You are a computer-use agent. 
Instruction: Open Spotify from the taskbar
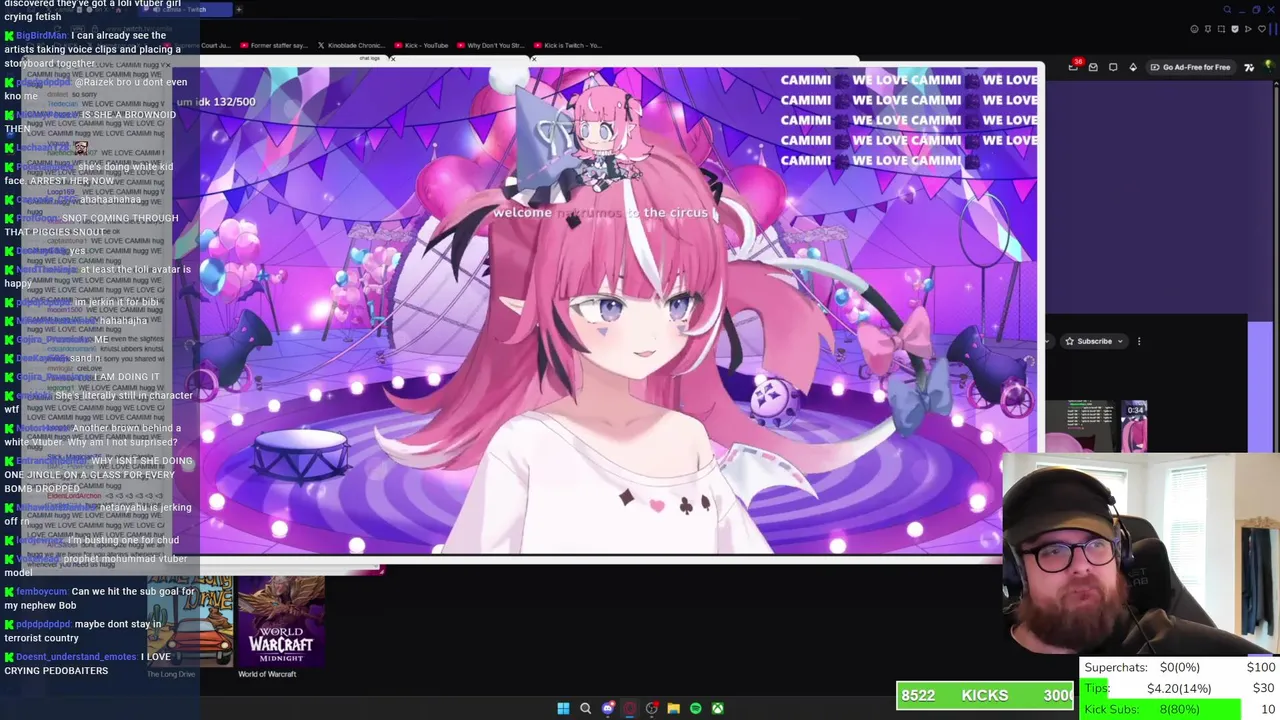coord(696,709)
